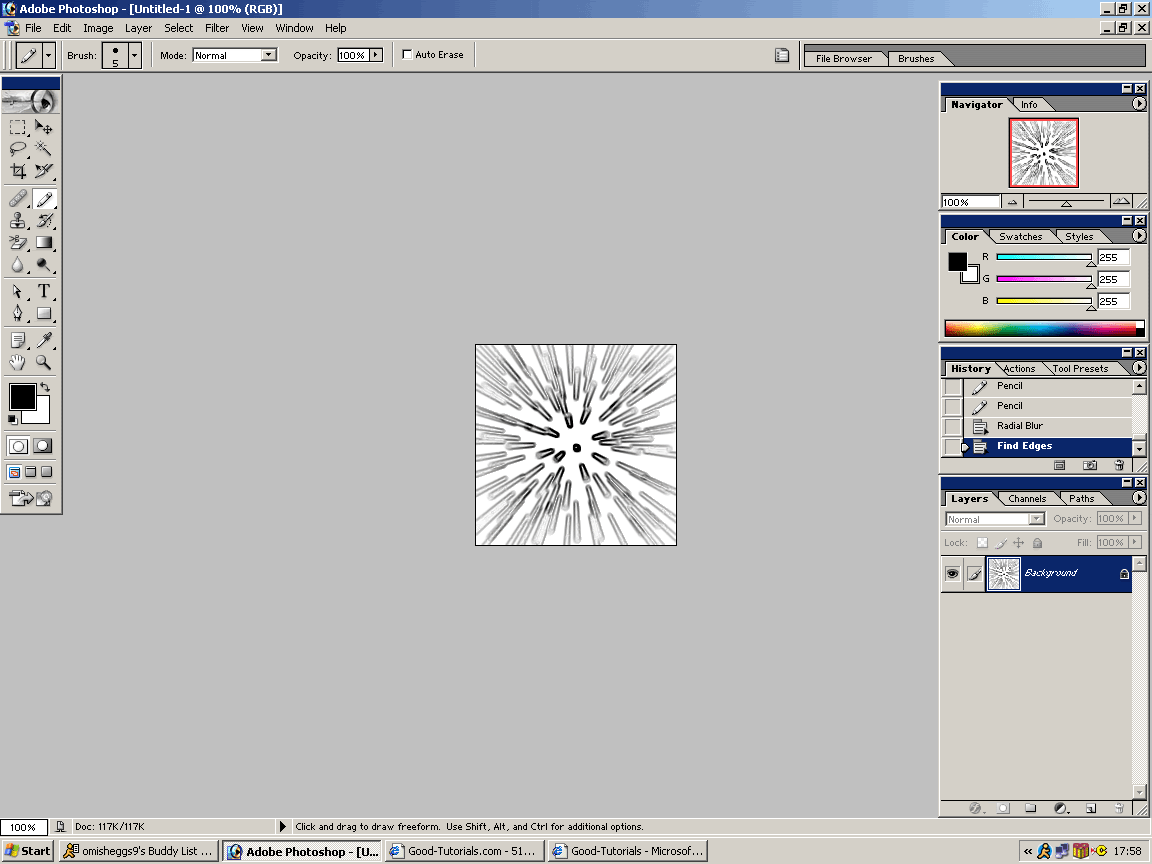Click the Navigator zoom percentage field
This screenshot has height=864, width=1152.
click(x=971, y=202)
